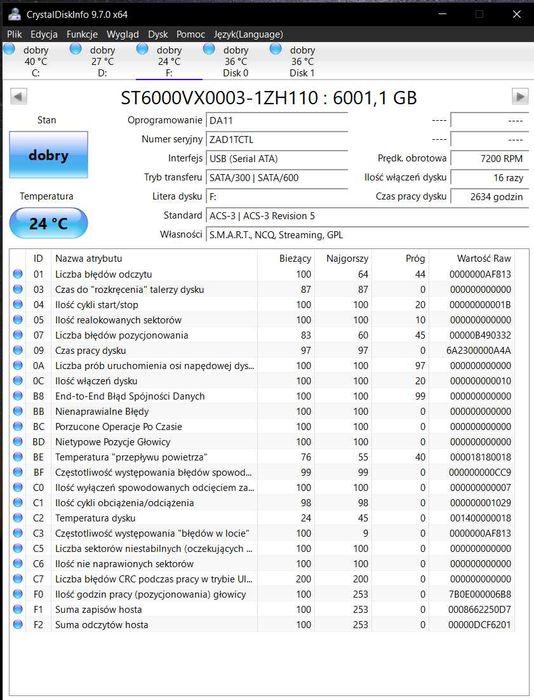Click the status orb for Disk 0
Screen dimensions: 534x700
[209, 49]
